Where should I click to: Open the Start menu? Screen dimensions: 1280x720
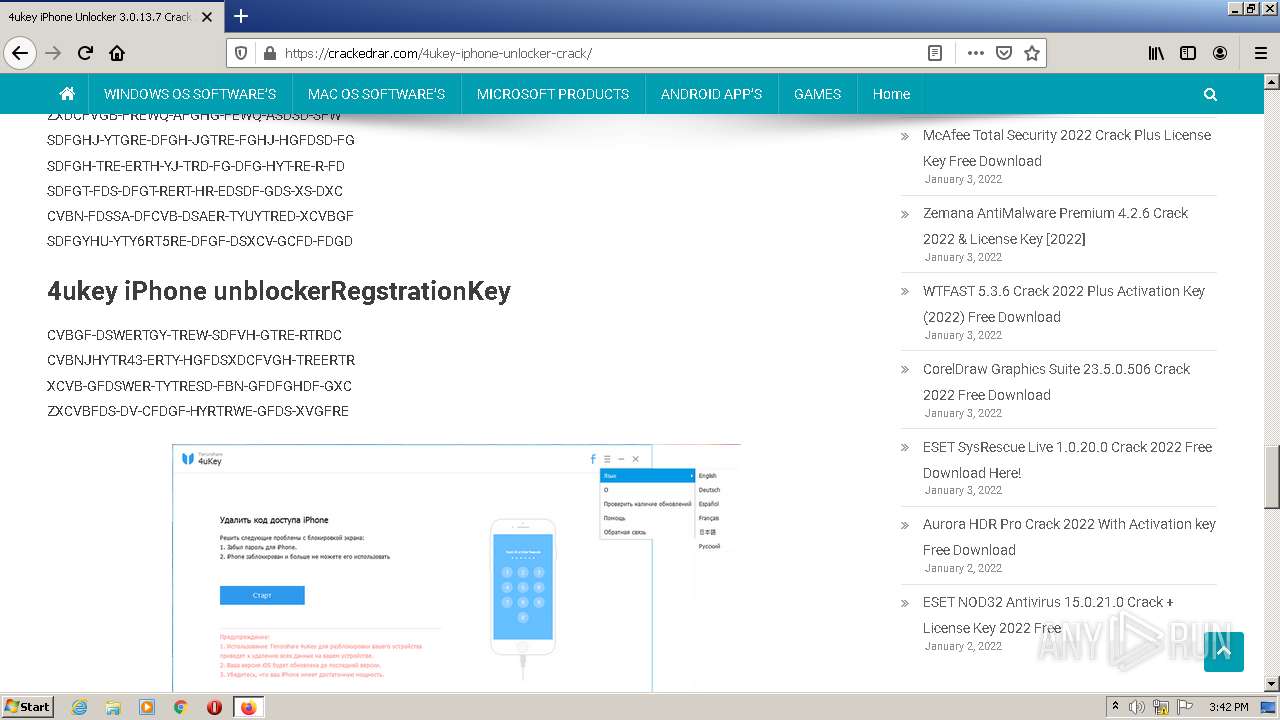[x=27, y=707]
